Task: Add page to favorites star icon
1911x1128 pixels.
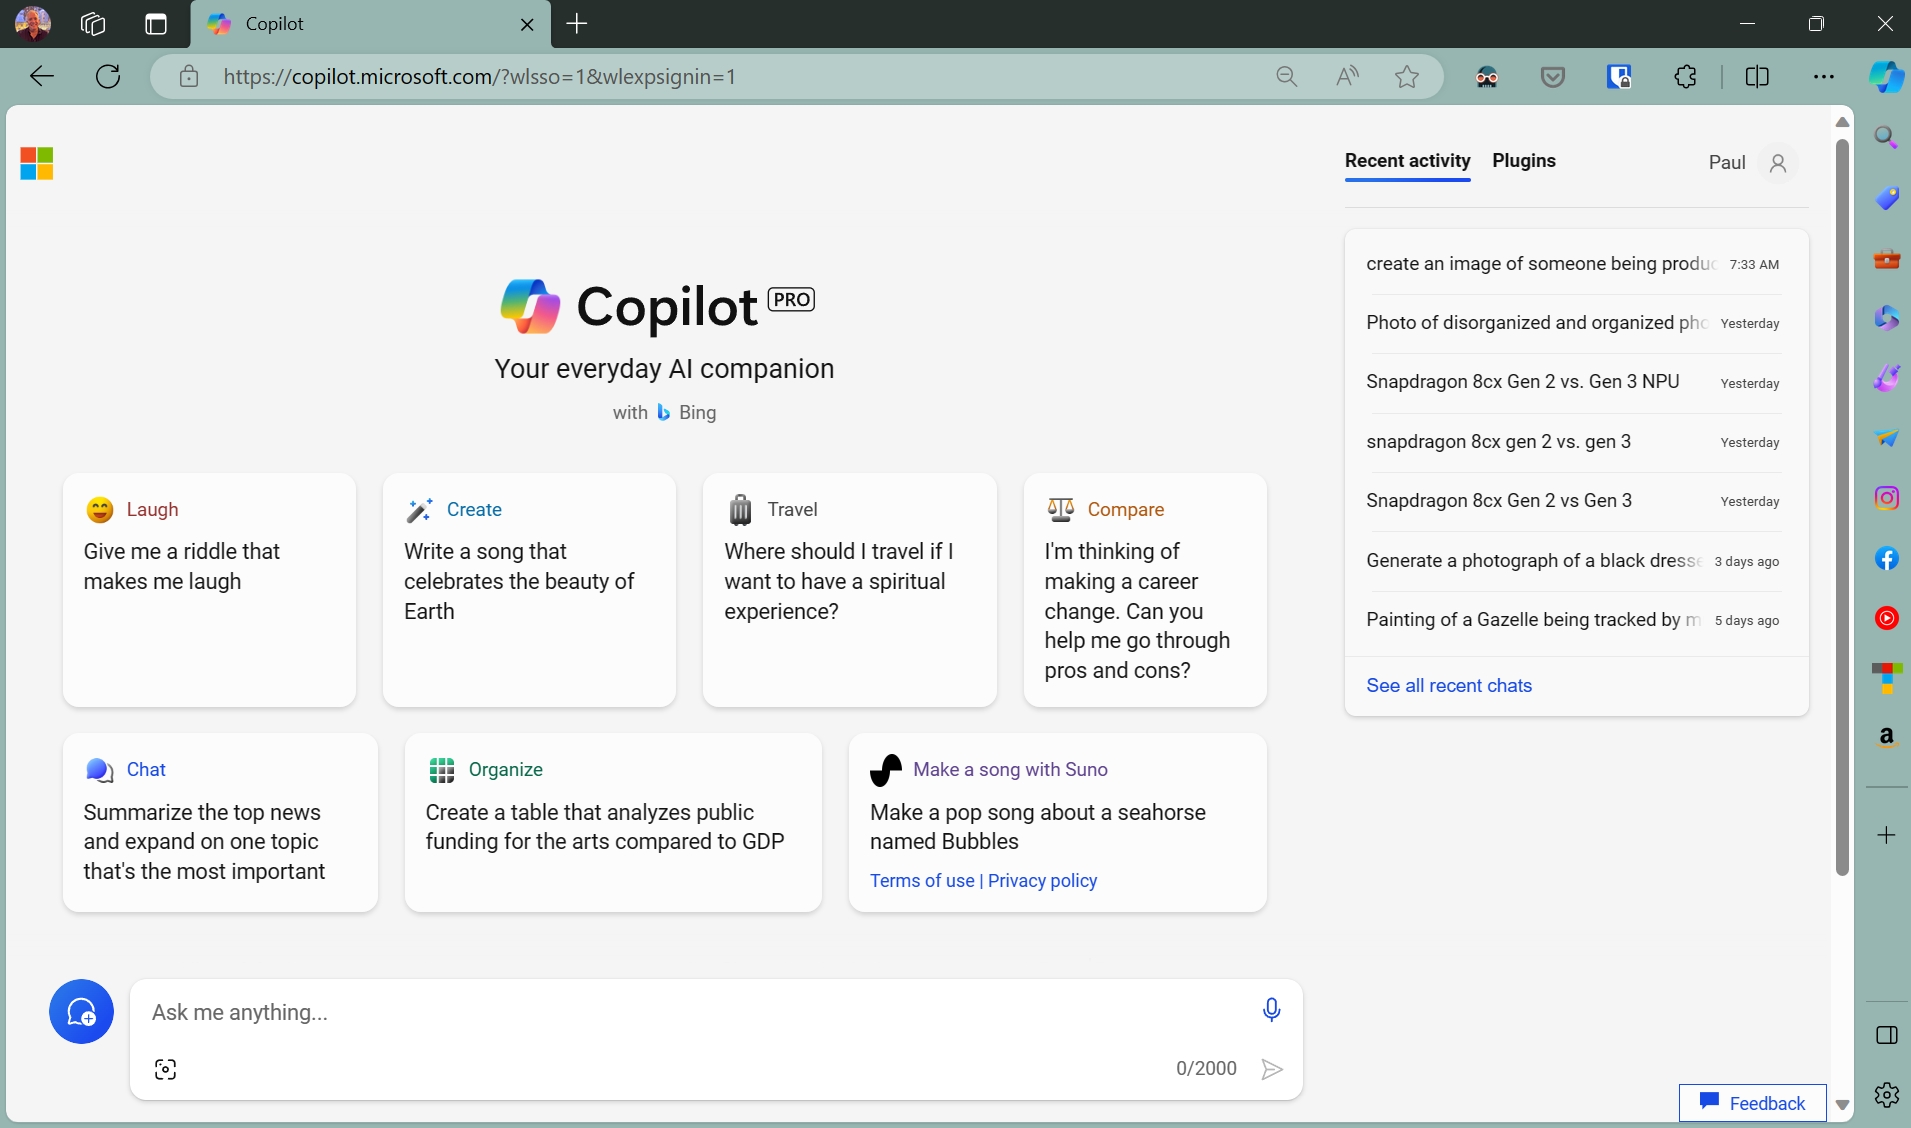Action: (x=1407, y=77)
